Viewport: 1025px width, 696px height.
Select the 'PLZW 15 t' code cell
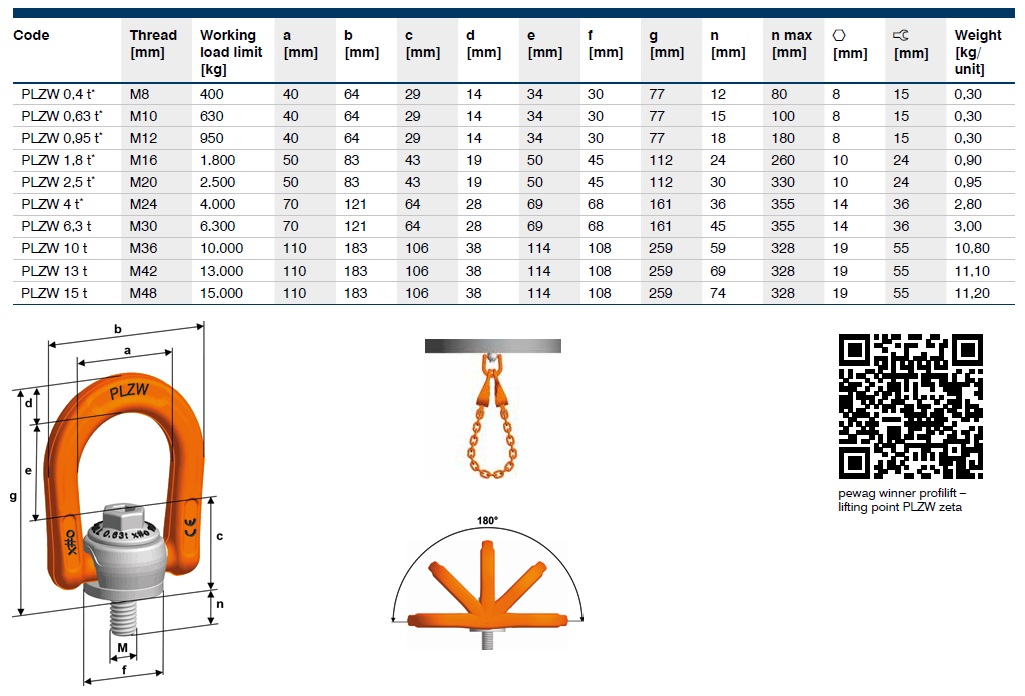[54, 293]
